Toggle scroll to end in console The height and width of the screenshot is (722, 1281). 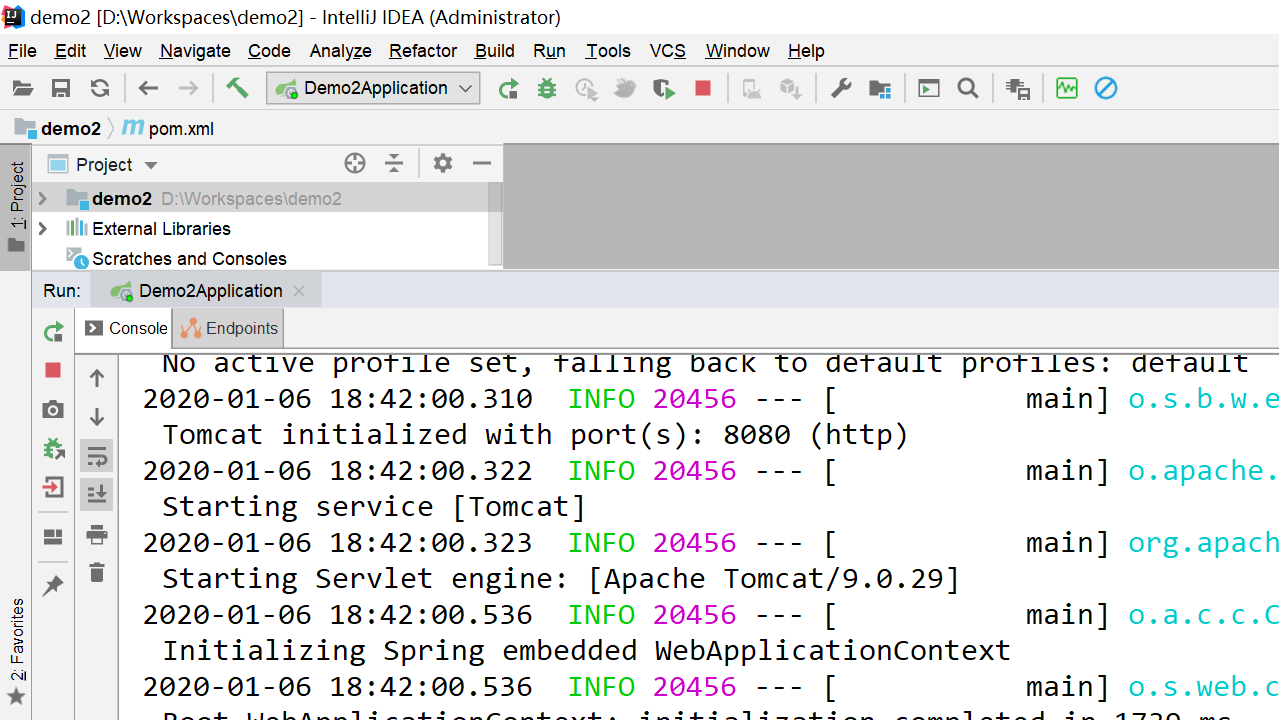coord(97,495)
